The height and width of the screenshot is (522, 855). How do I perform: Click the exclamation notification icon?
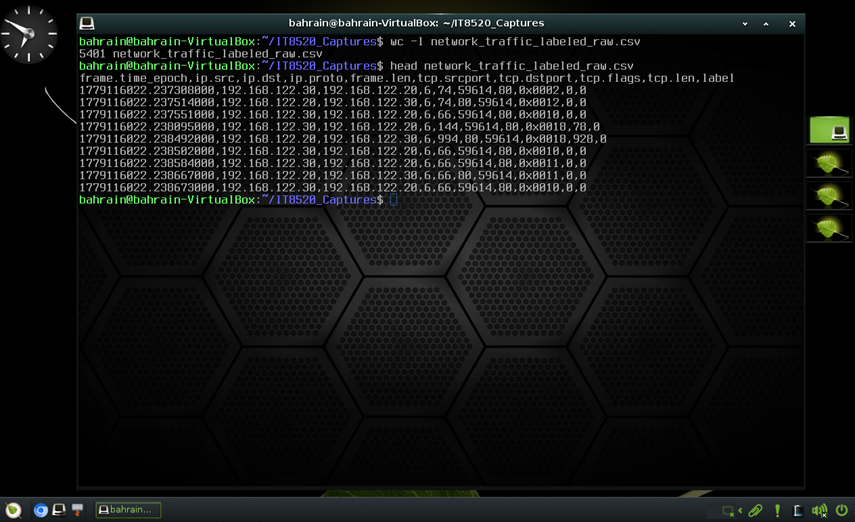(x=777, y=511)
